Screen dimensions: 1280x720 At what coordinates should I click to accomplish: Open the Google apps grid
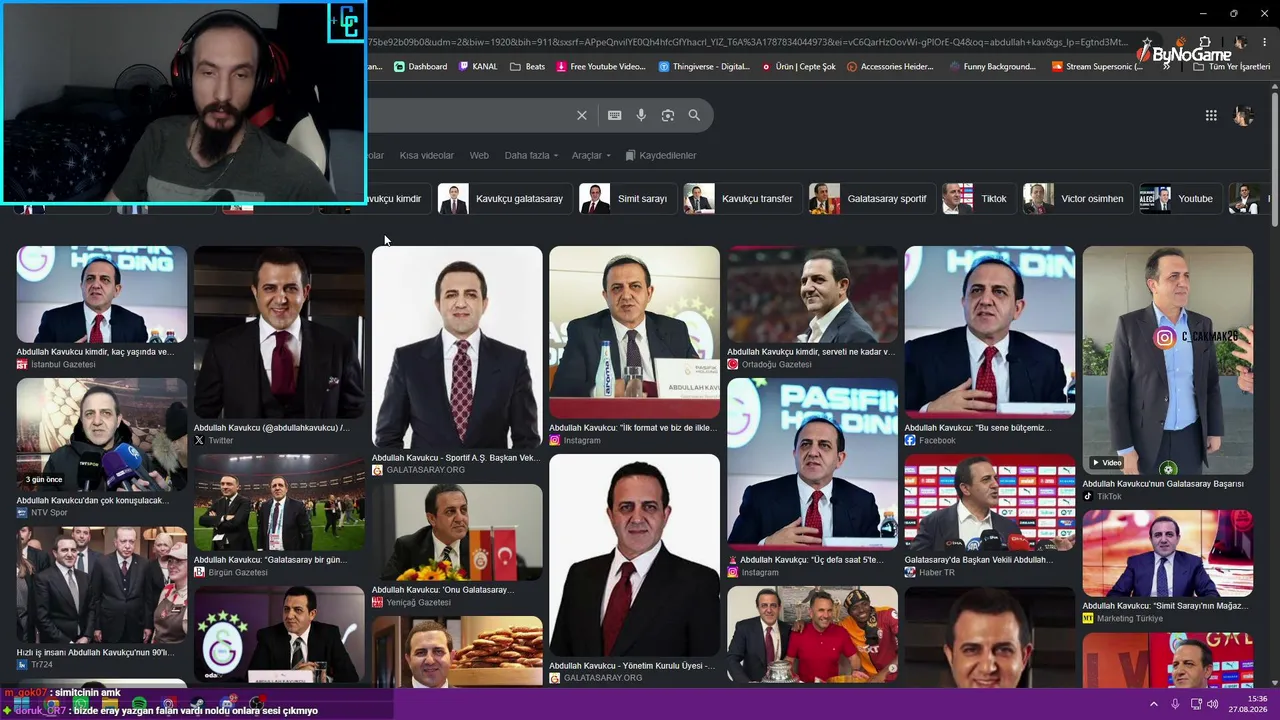(1211, 115)
